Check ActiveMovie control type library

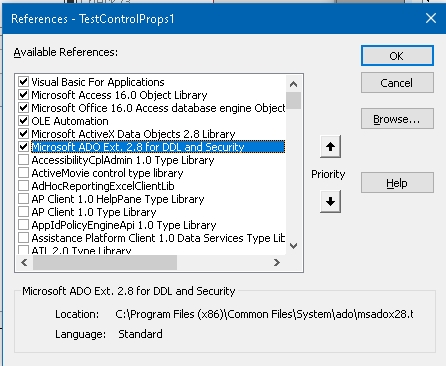point(23,173)
